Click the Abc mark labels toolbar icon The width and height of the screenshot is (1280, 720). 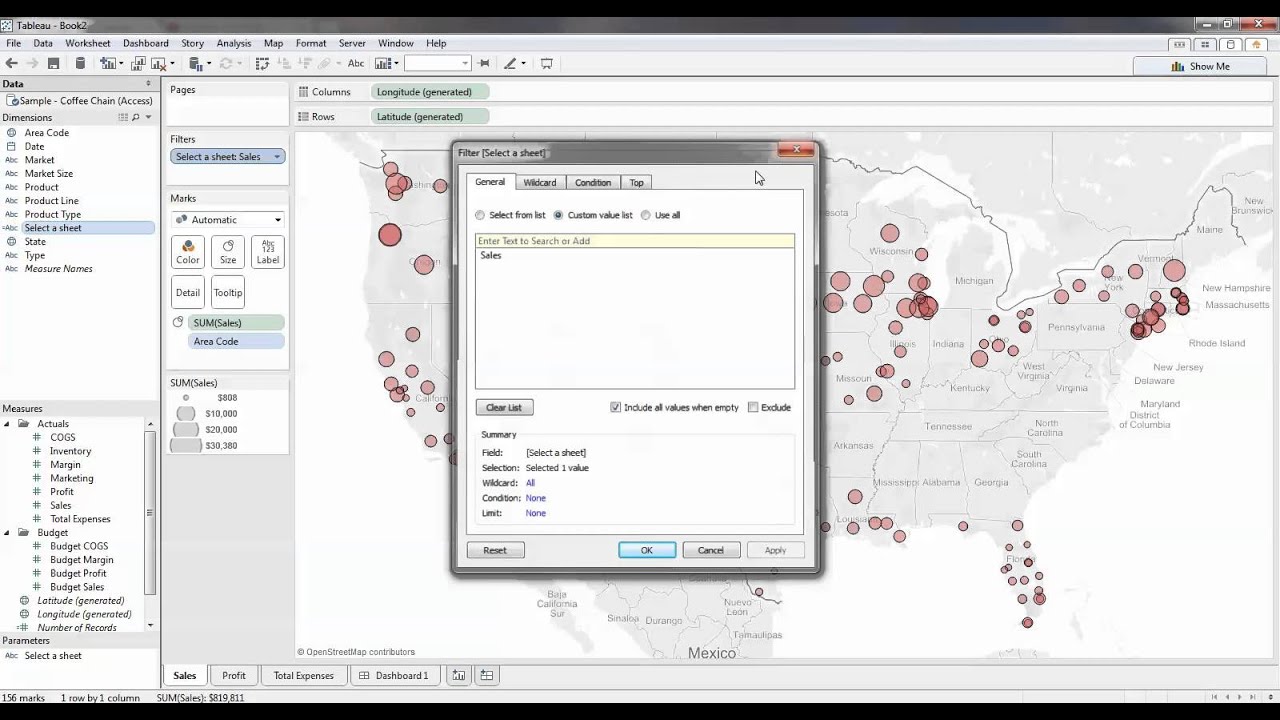[356, 63]
